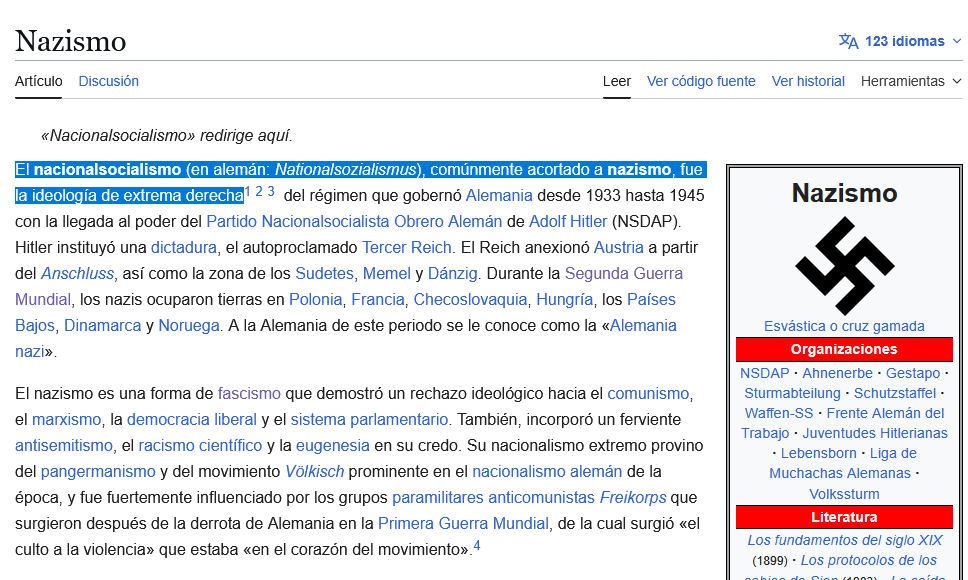The image size is (968, 580).
Task: Click the Nazismo page title
Action: point(70,41)
